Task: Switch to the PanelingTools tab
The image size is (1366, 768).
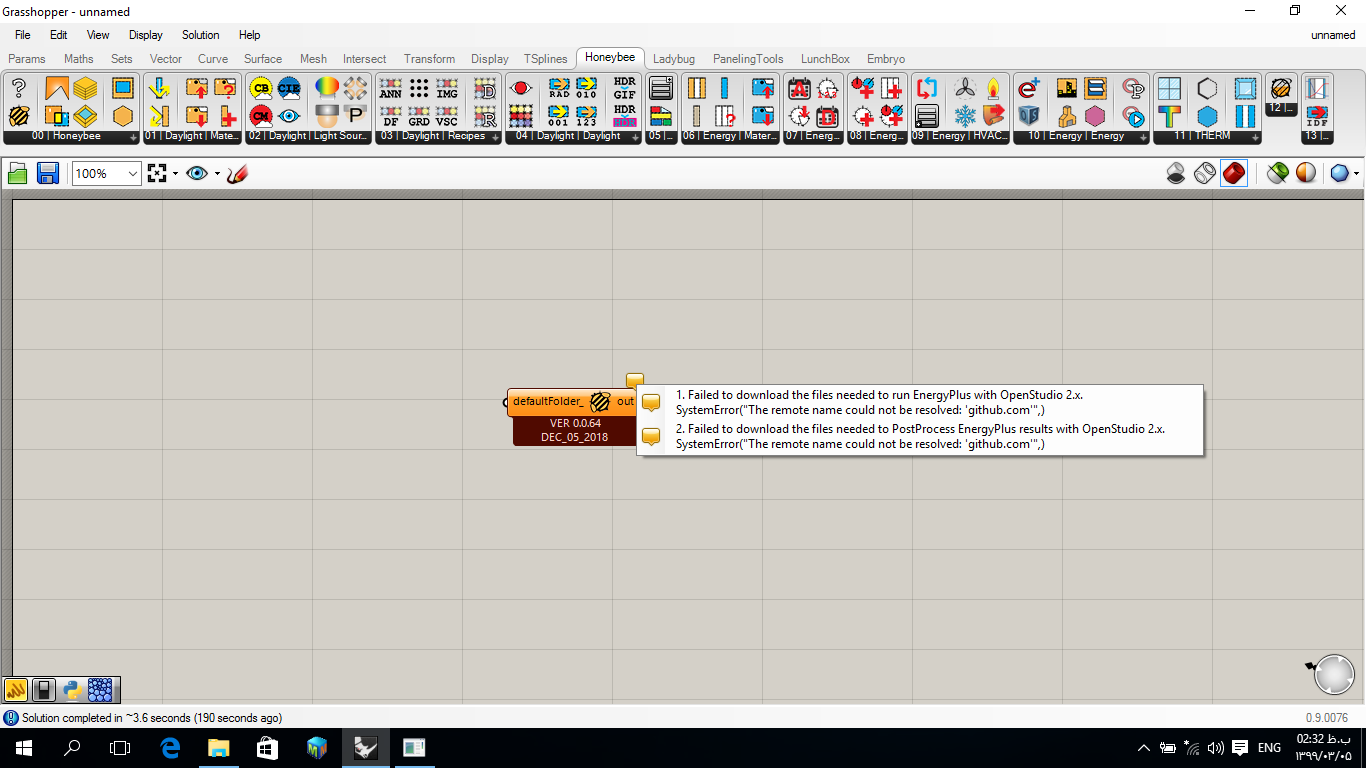Action: tap(748, 59)
